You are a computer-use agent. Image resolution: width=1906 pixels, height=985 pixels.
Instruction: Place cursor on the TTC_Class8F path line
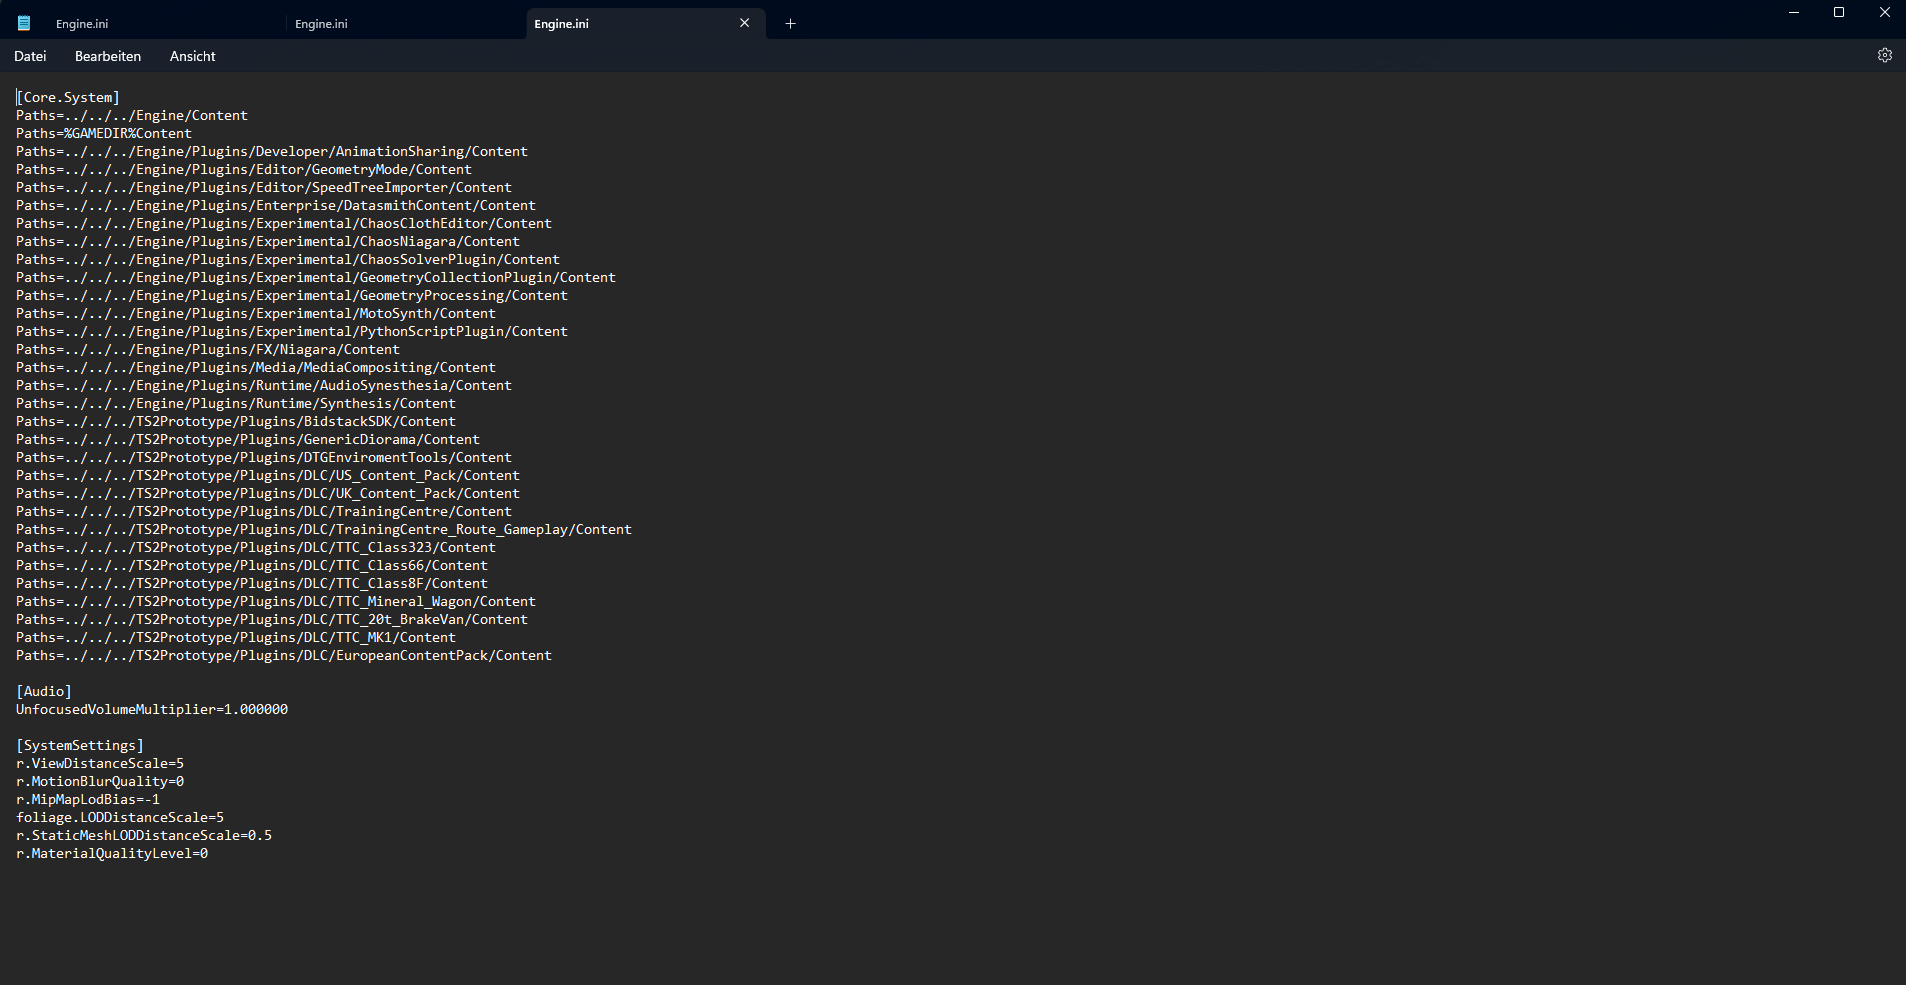pos(252,583)
